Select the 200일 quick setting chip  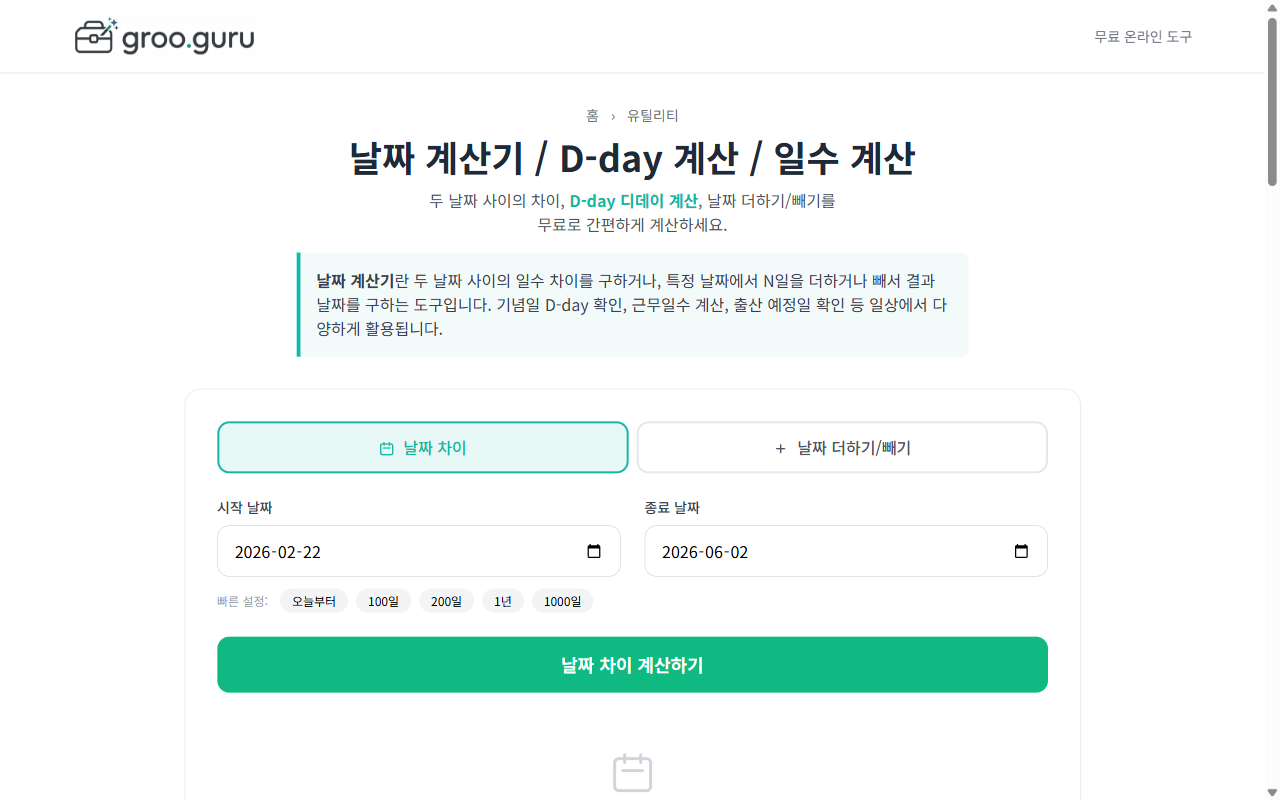[446, 601]
